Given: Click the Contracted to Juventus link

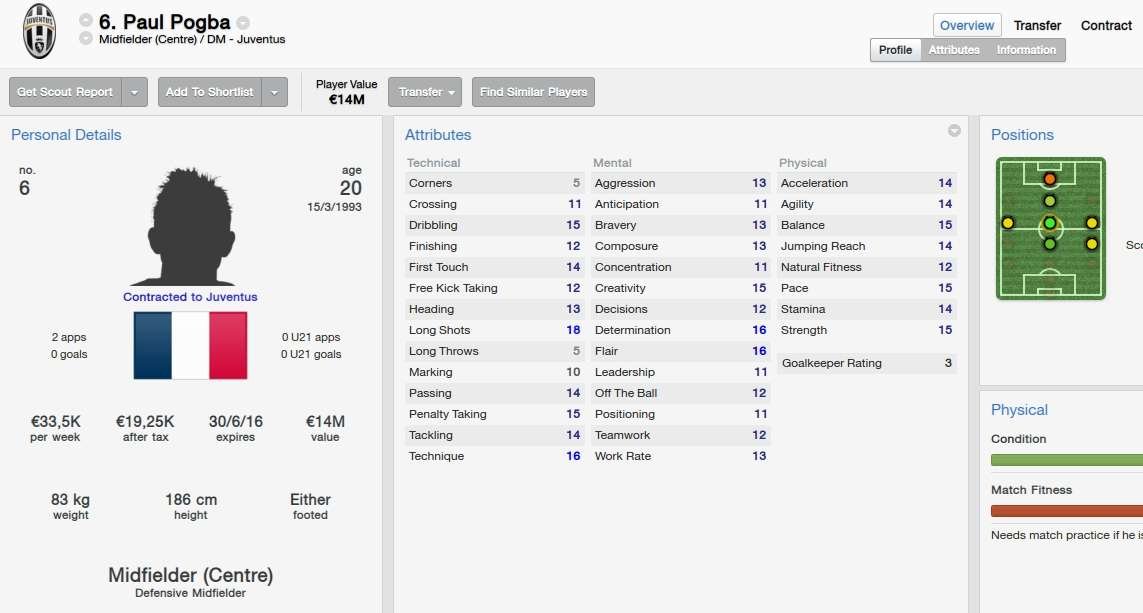Looking at the screenshot, I should click(x=190, y=297).
